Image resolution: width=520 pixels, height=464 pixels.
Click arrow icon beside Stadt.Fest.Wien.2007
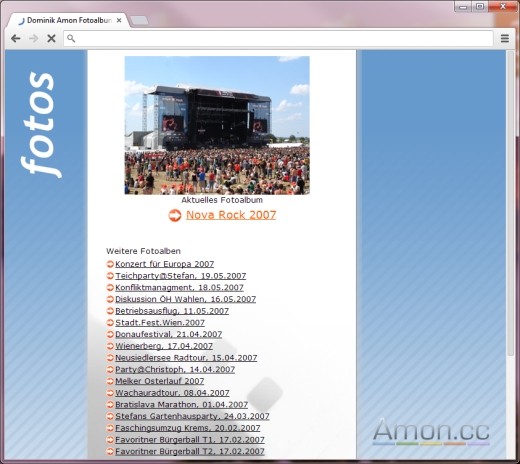point(110,323)
